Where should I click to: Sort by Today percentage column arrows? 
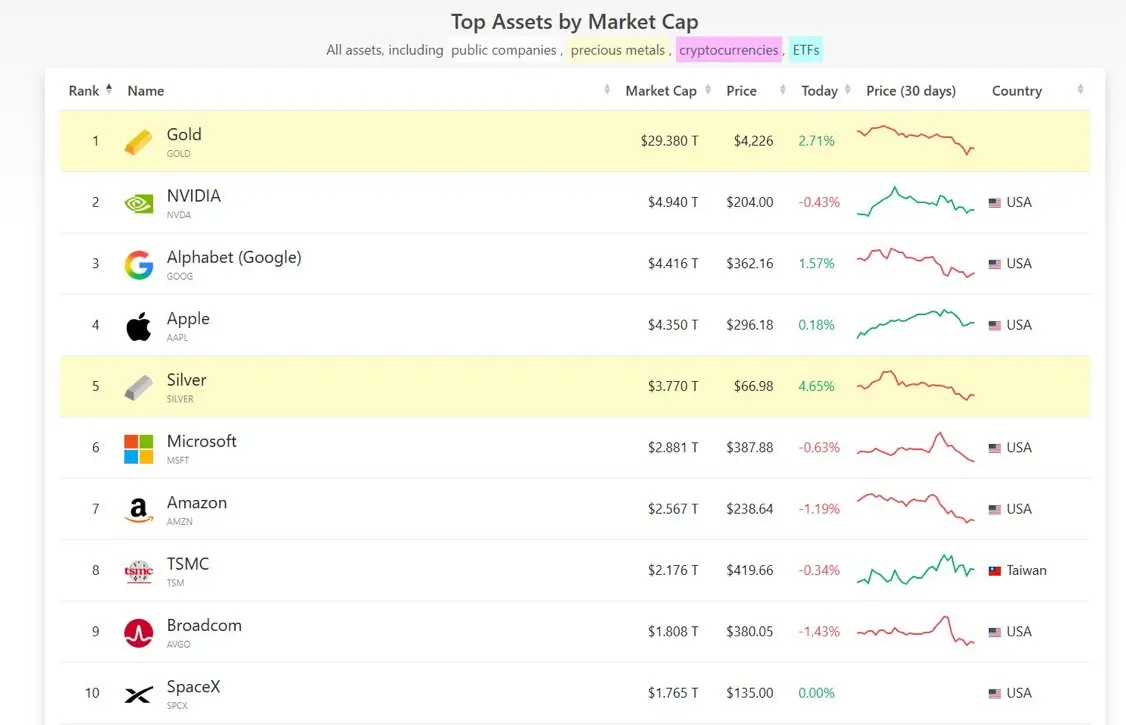(847, 90)
